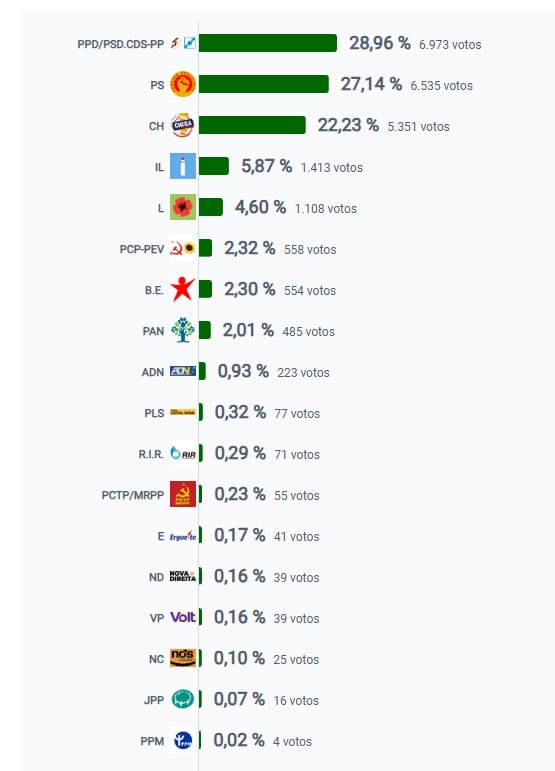
Task: Click the JPP green circle logo
Action: (183, 699)
